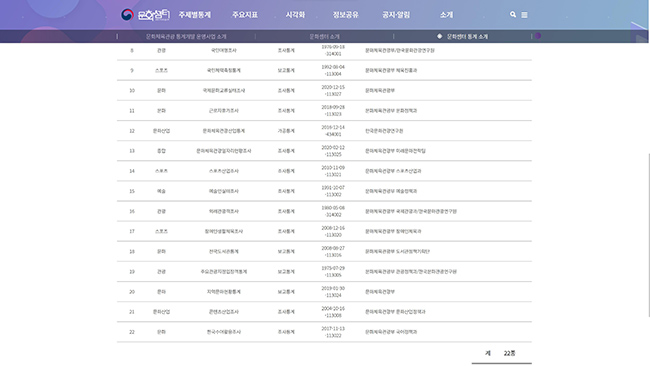This screenshot has height=366, width=650.
Task: Select the 국민여행조사 statistic in row 8
Action: pos(223,51)
